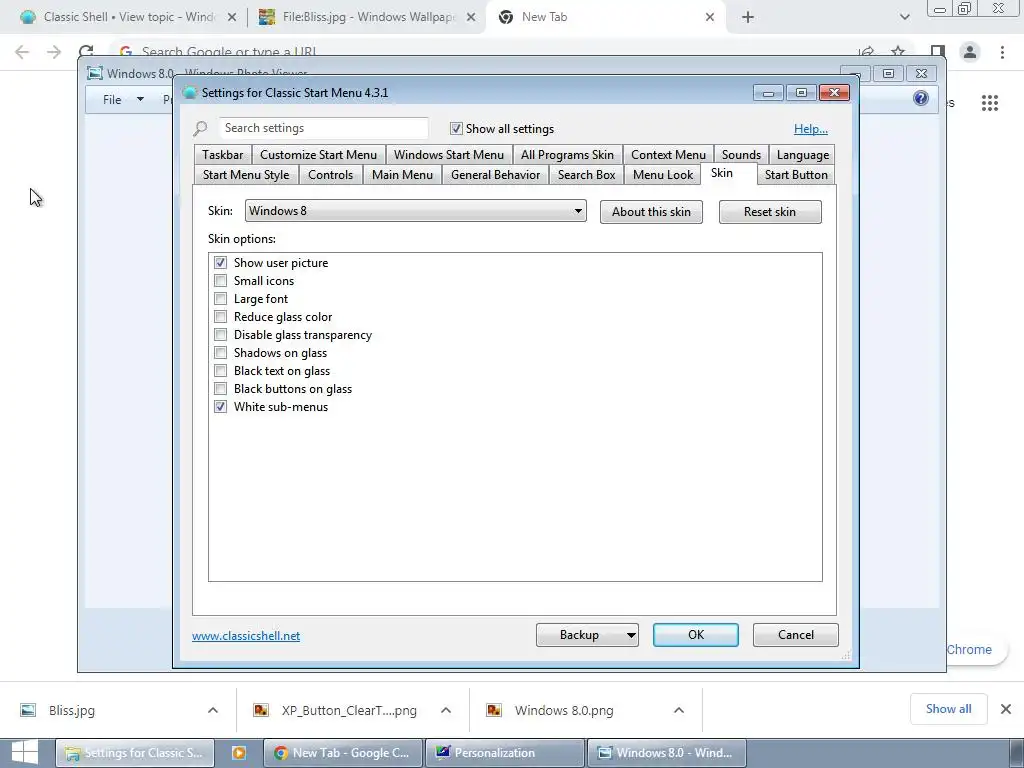This screenshot has width=1024, height=768.
Task: Cancel the settings dialog
Action: pyautogui.click(x=795, y=635)
